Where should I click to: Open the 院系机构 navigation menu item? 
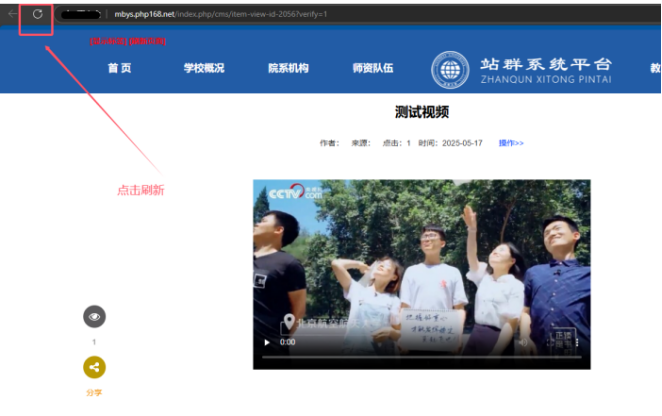(288, 69)
